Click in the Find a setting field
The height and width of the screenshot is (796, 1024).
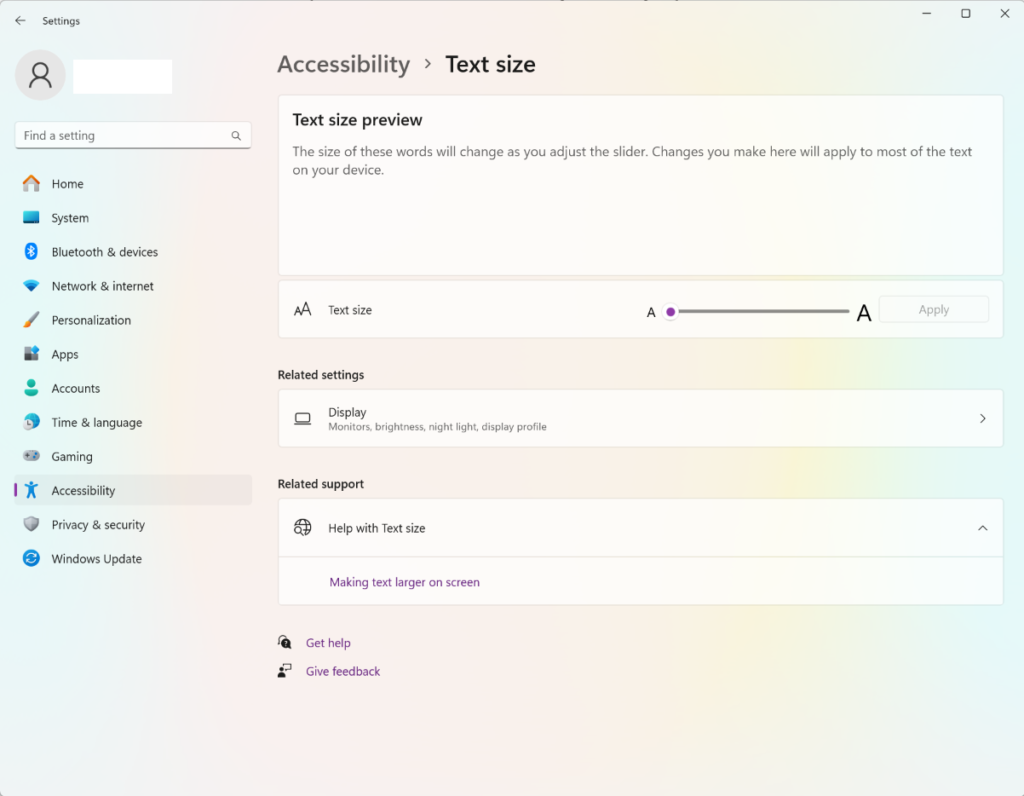(x=133, y=135)
